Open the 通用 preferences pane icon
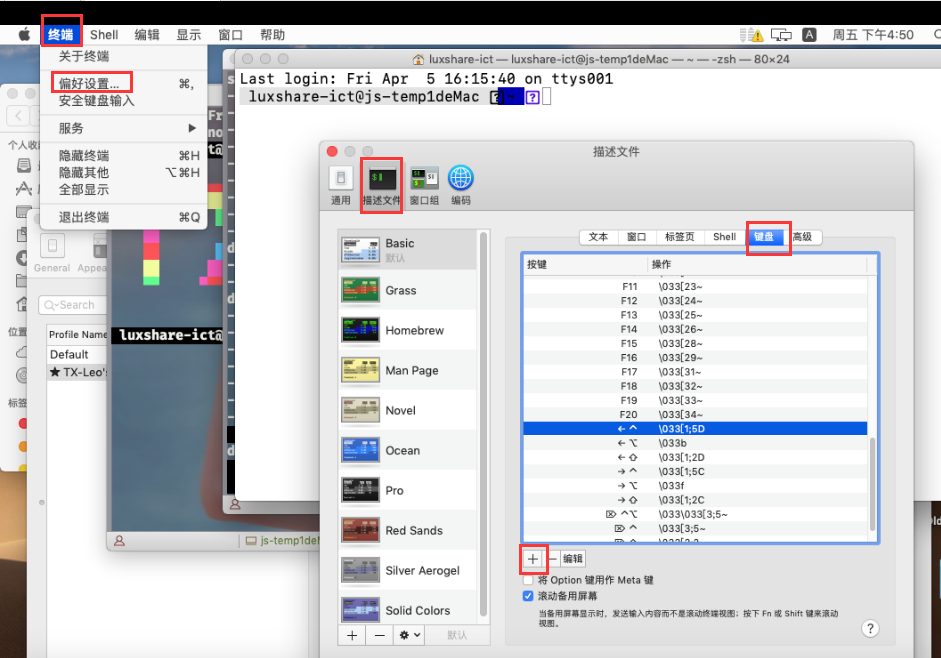The height and width of the screenshot is (658, 941). pyautogui.click(x=340, y=186)
